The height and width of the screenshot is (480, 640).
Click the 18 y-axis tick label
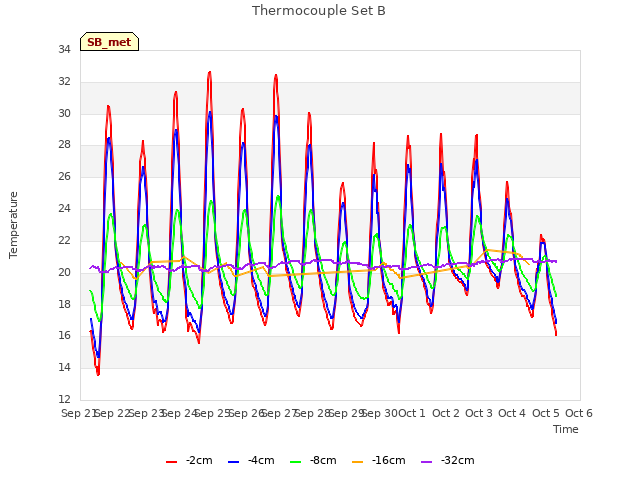tap(64, 304)
